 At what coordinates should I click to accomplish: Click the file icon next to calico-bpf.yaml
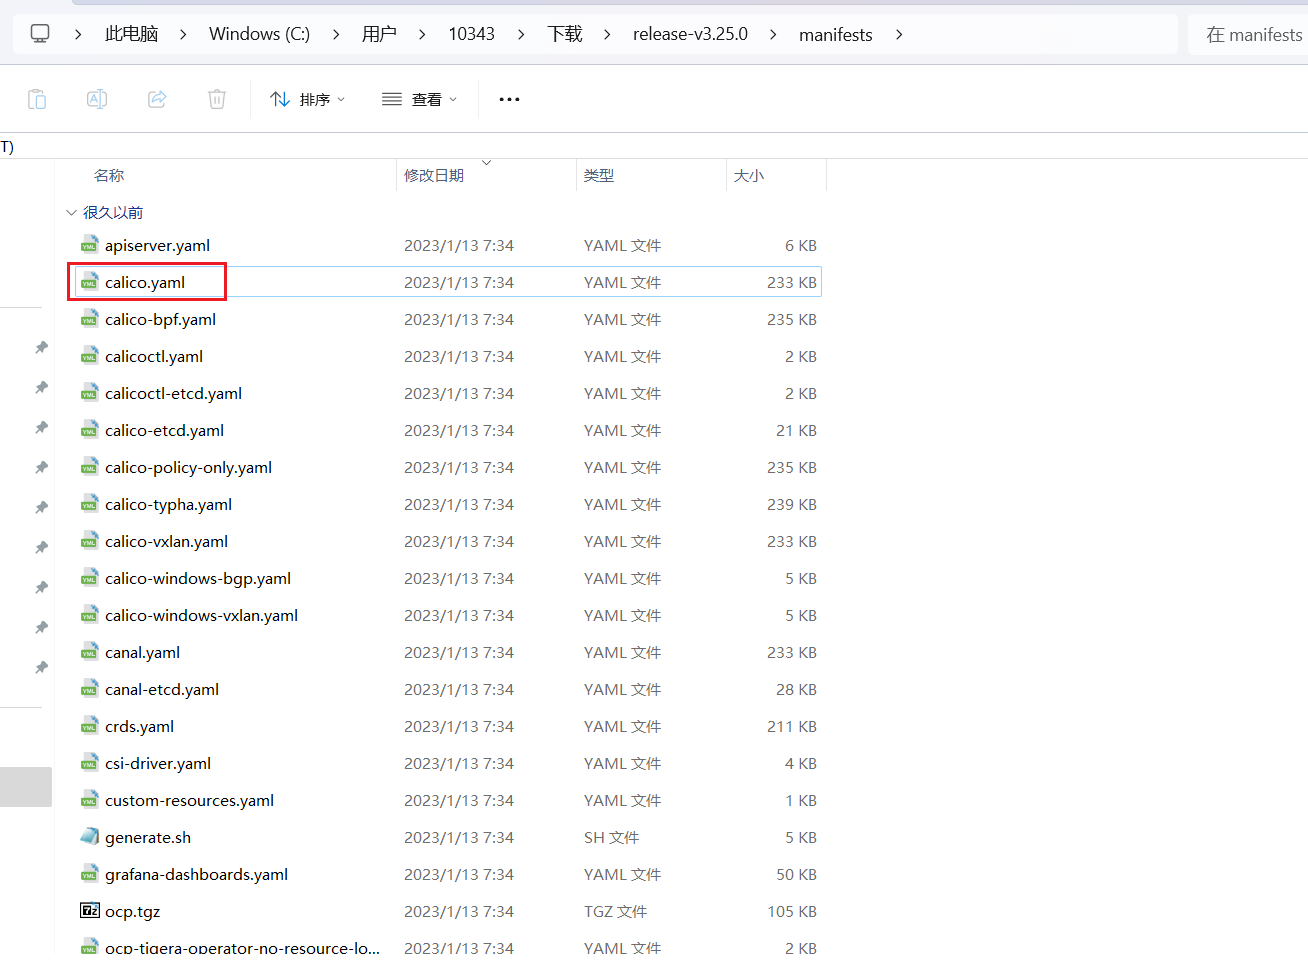click(x=89, y=319)
